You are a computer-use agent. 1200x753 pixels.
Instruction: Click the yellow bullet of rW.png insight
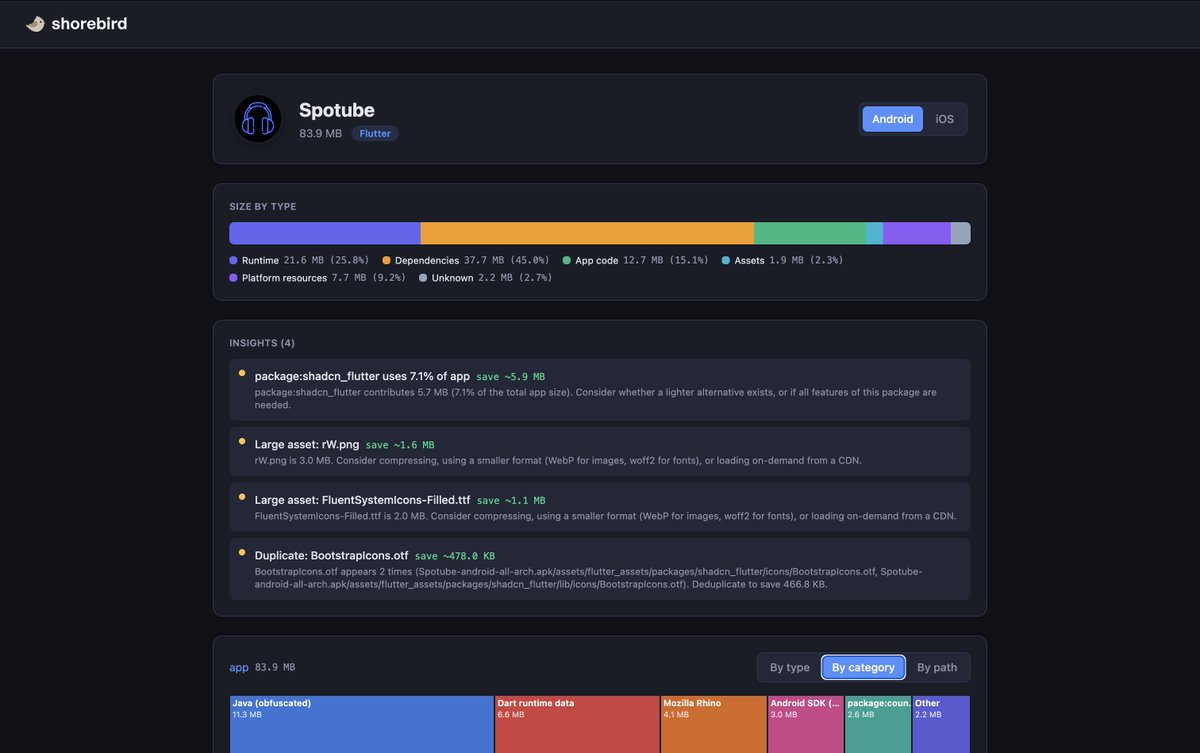click(242, 441)
